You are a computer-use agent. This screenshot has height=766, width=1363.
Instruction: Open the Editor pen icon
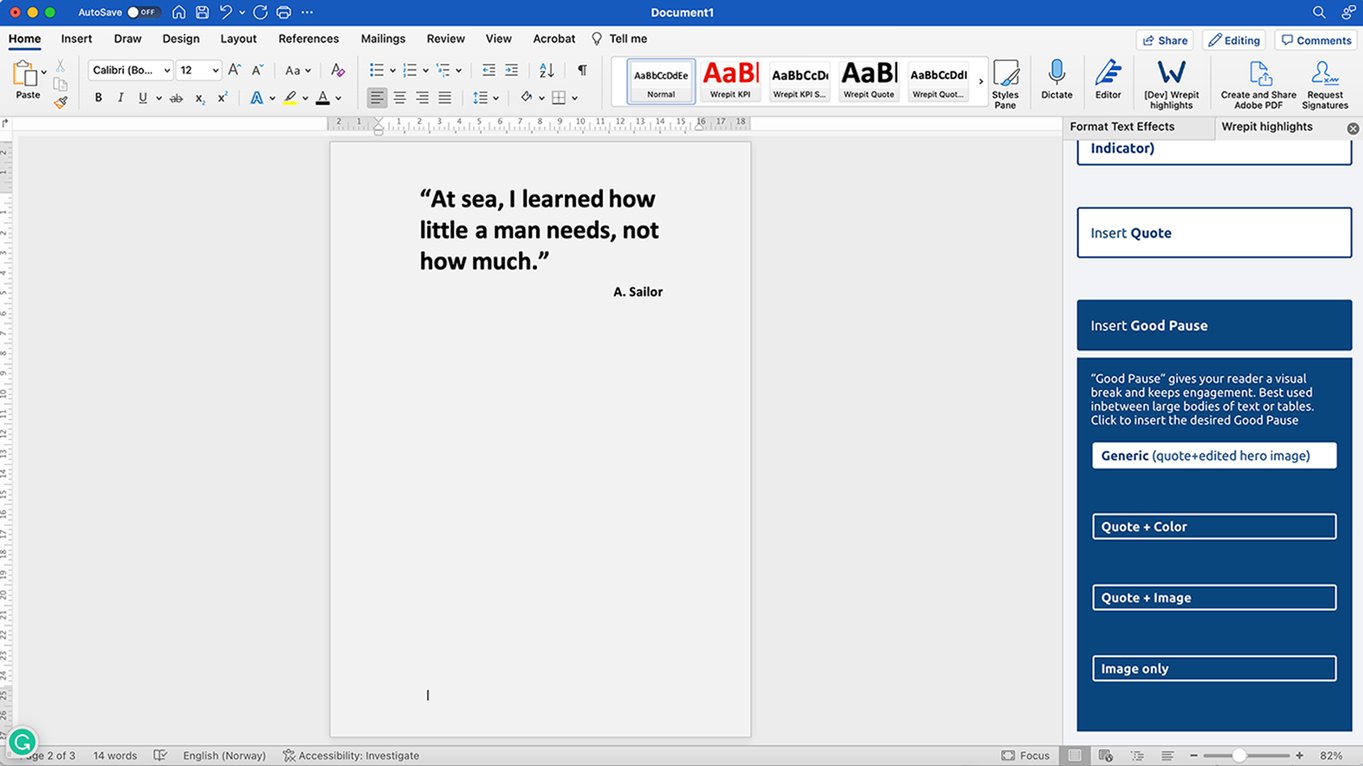(1108, 81)
